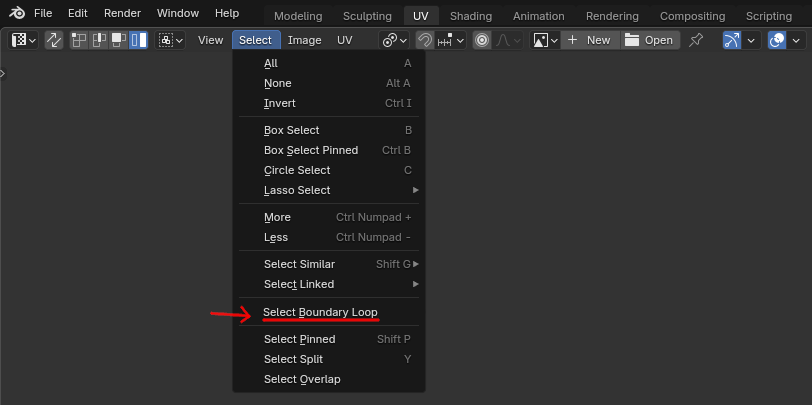
Task: Open the sticky selection mode dropdown
Action: point(170,40)
